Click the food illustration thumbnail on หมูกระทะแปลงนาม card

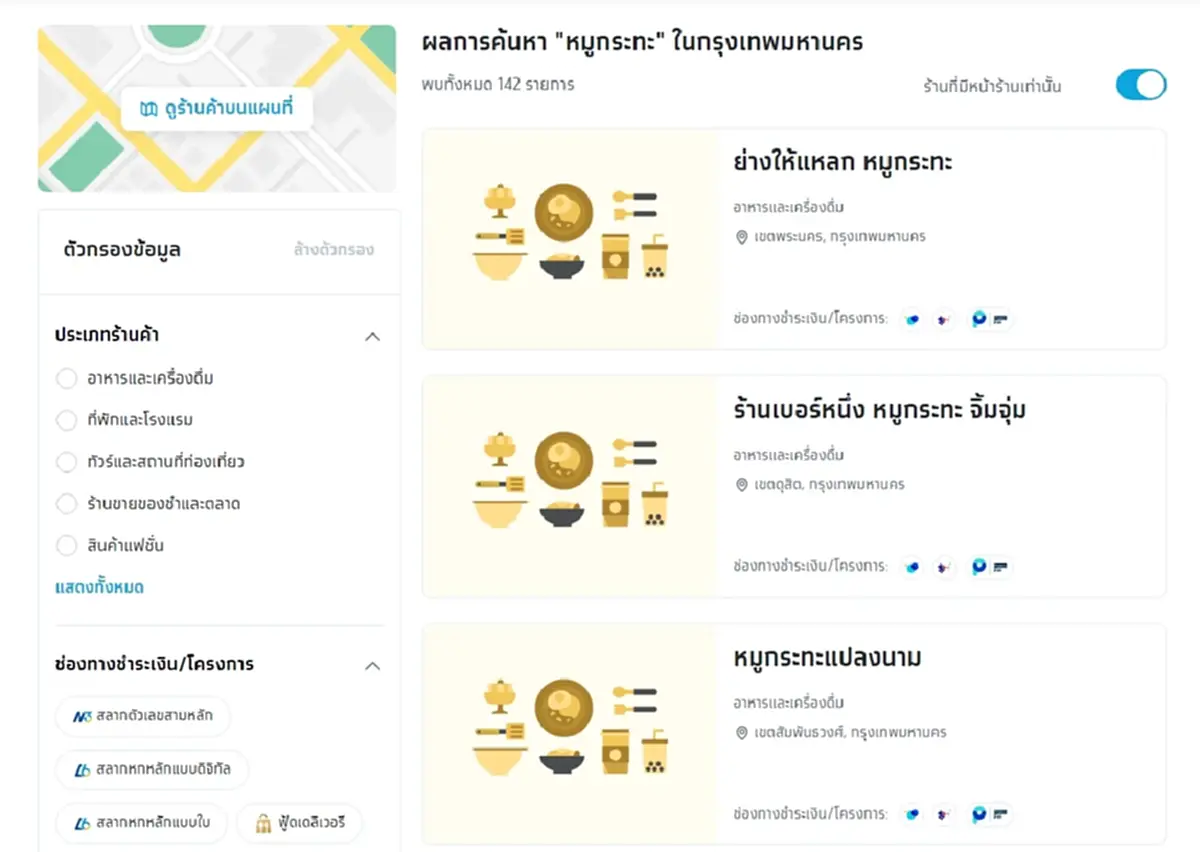[x=571, y=730]
